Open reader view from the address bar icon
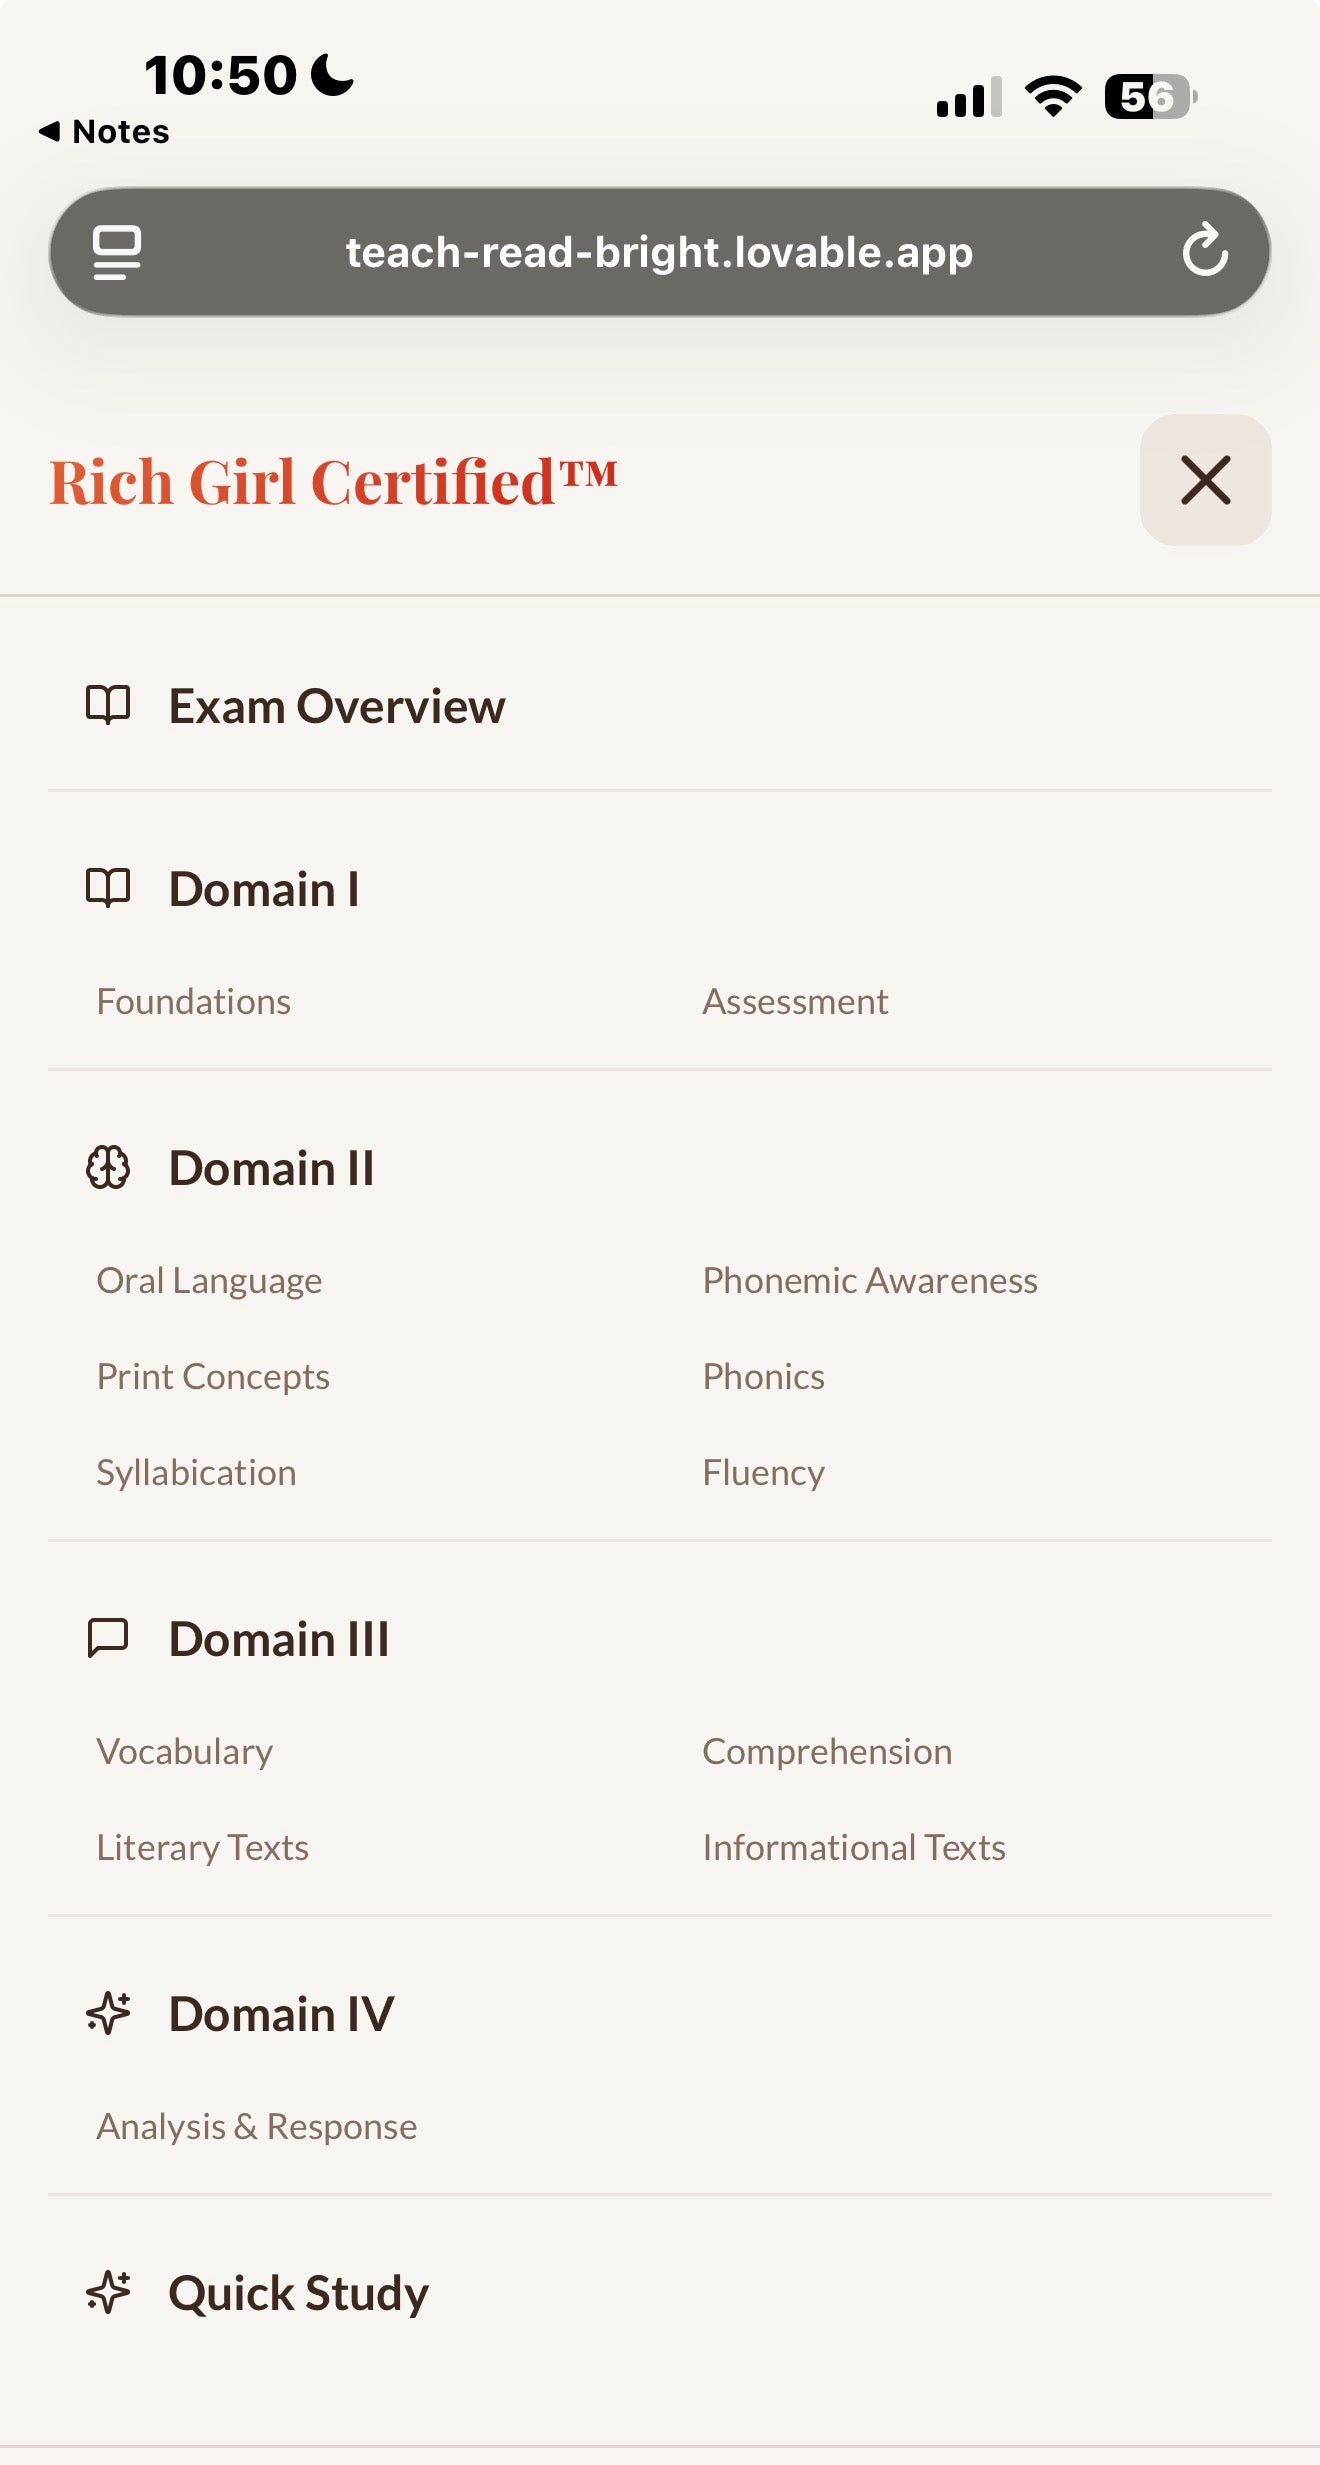Viewport: 1320px width, 2465px height. point(116,251)
